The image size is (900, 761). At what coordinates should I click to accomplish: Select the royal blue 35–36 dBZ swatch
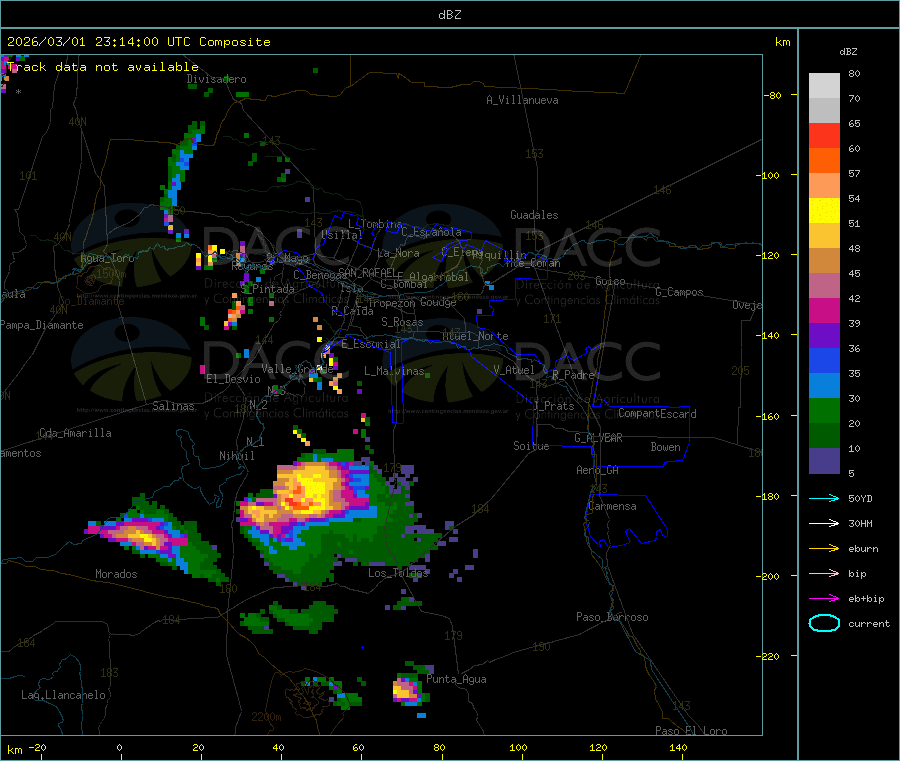tap(824, 361)
